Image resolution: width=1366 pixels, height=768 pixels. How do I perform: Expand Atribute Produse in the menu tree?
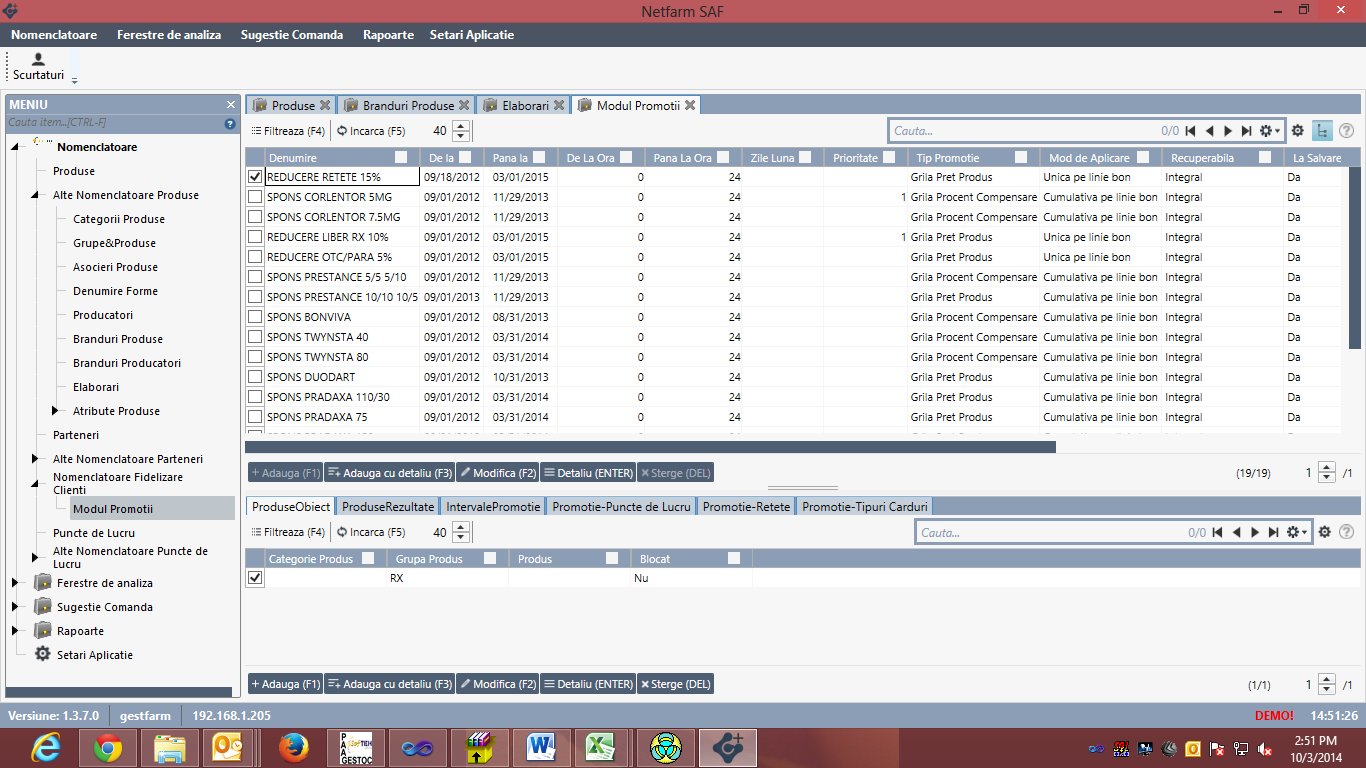pos(55,411)
